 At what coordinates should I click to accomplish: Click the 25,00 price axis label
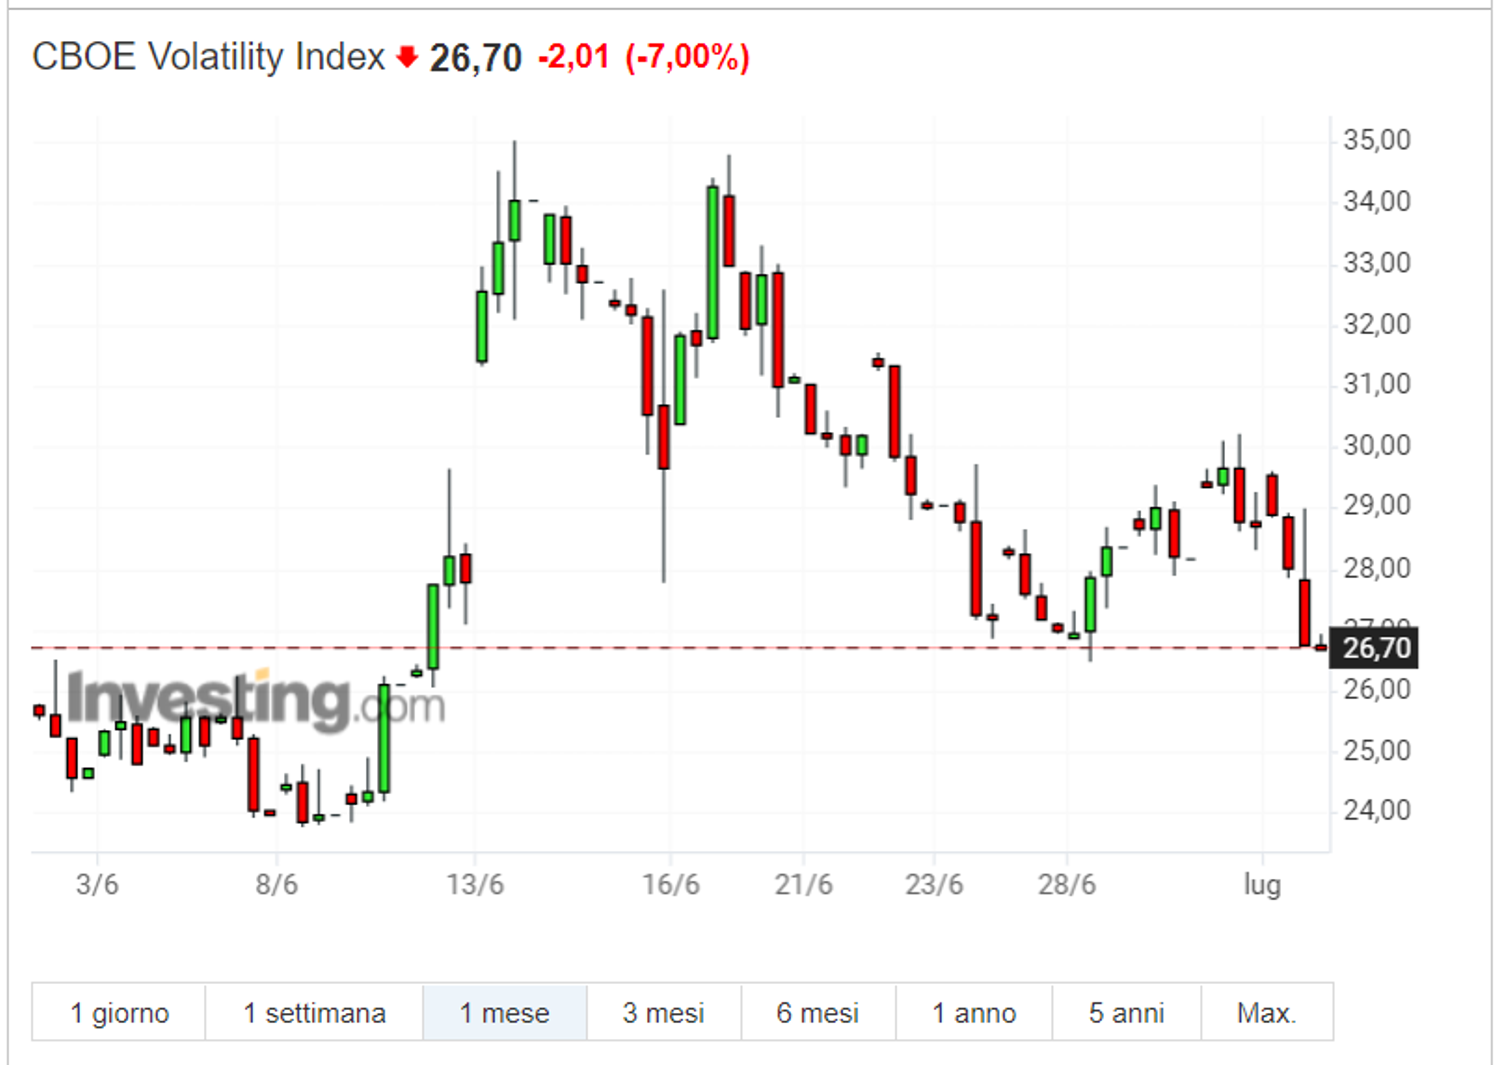pos(1377,750)
